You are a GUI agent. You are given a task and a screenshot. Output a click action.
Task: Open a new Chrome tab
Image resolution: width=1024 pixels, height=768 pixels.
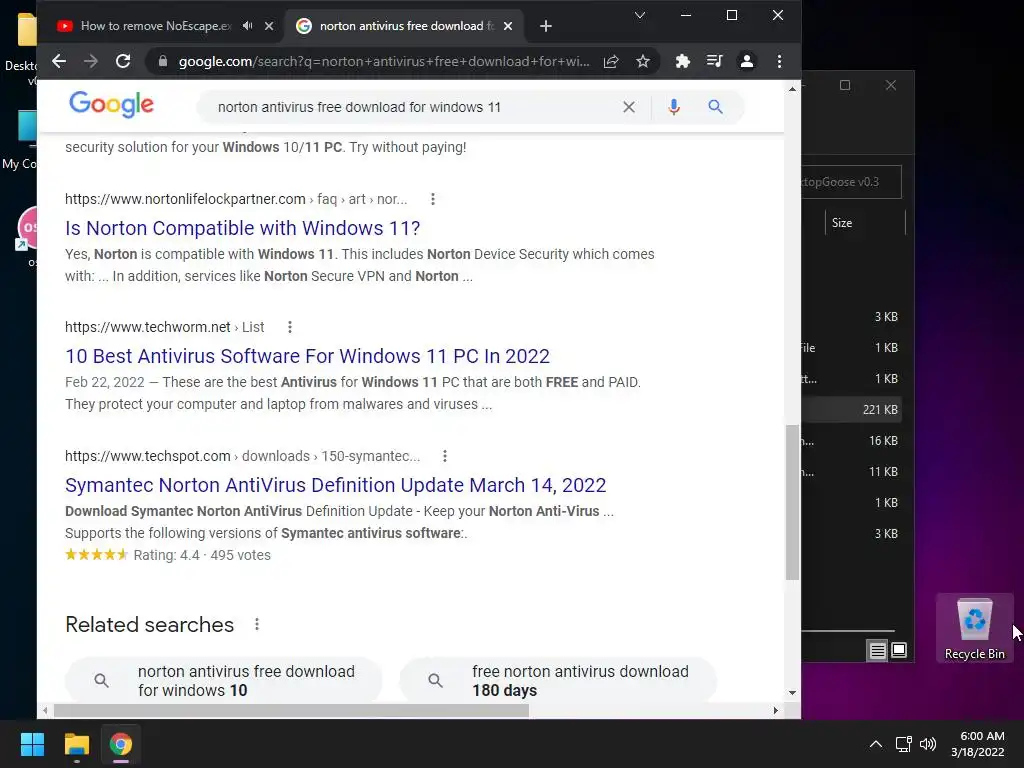[546, 26]
